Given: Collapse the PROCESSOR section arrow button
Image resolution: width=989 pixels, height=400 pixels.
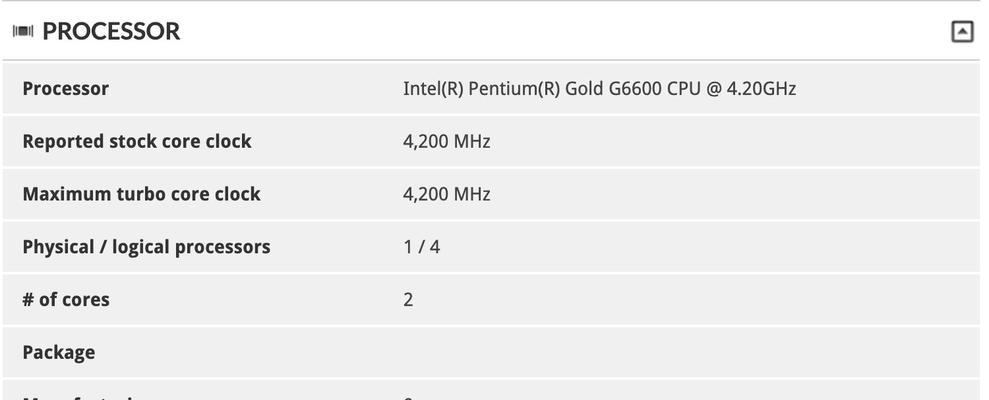Looking at the screenshot, I should pyautogui.click(x=962, y=31).
